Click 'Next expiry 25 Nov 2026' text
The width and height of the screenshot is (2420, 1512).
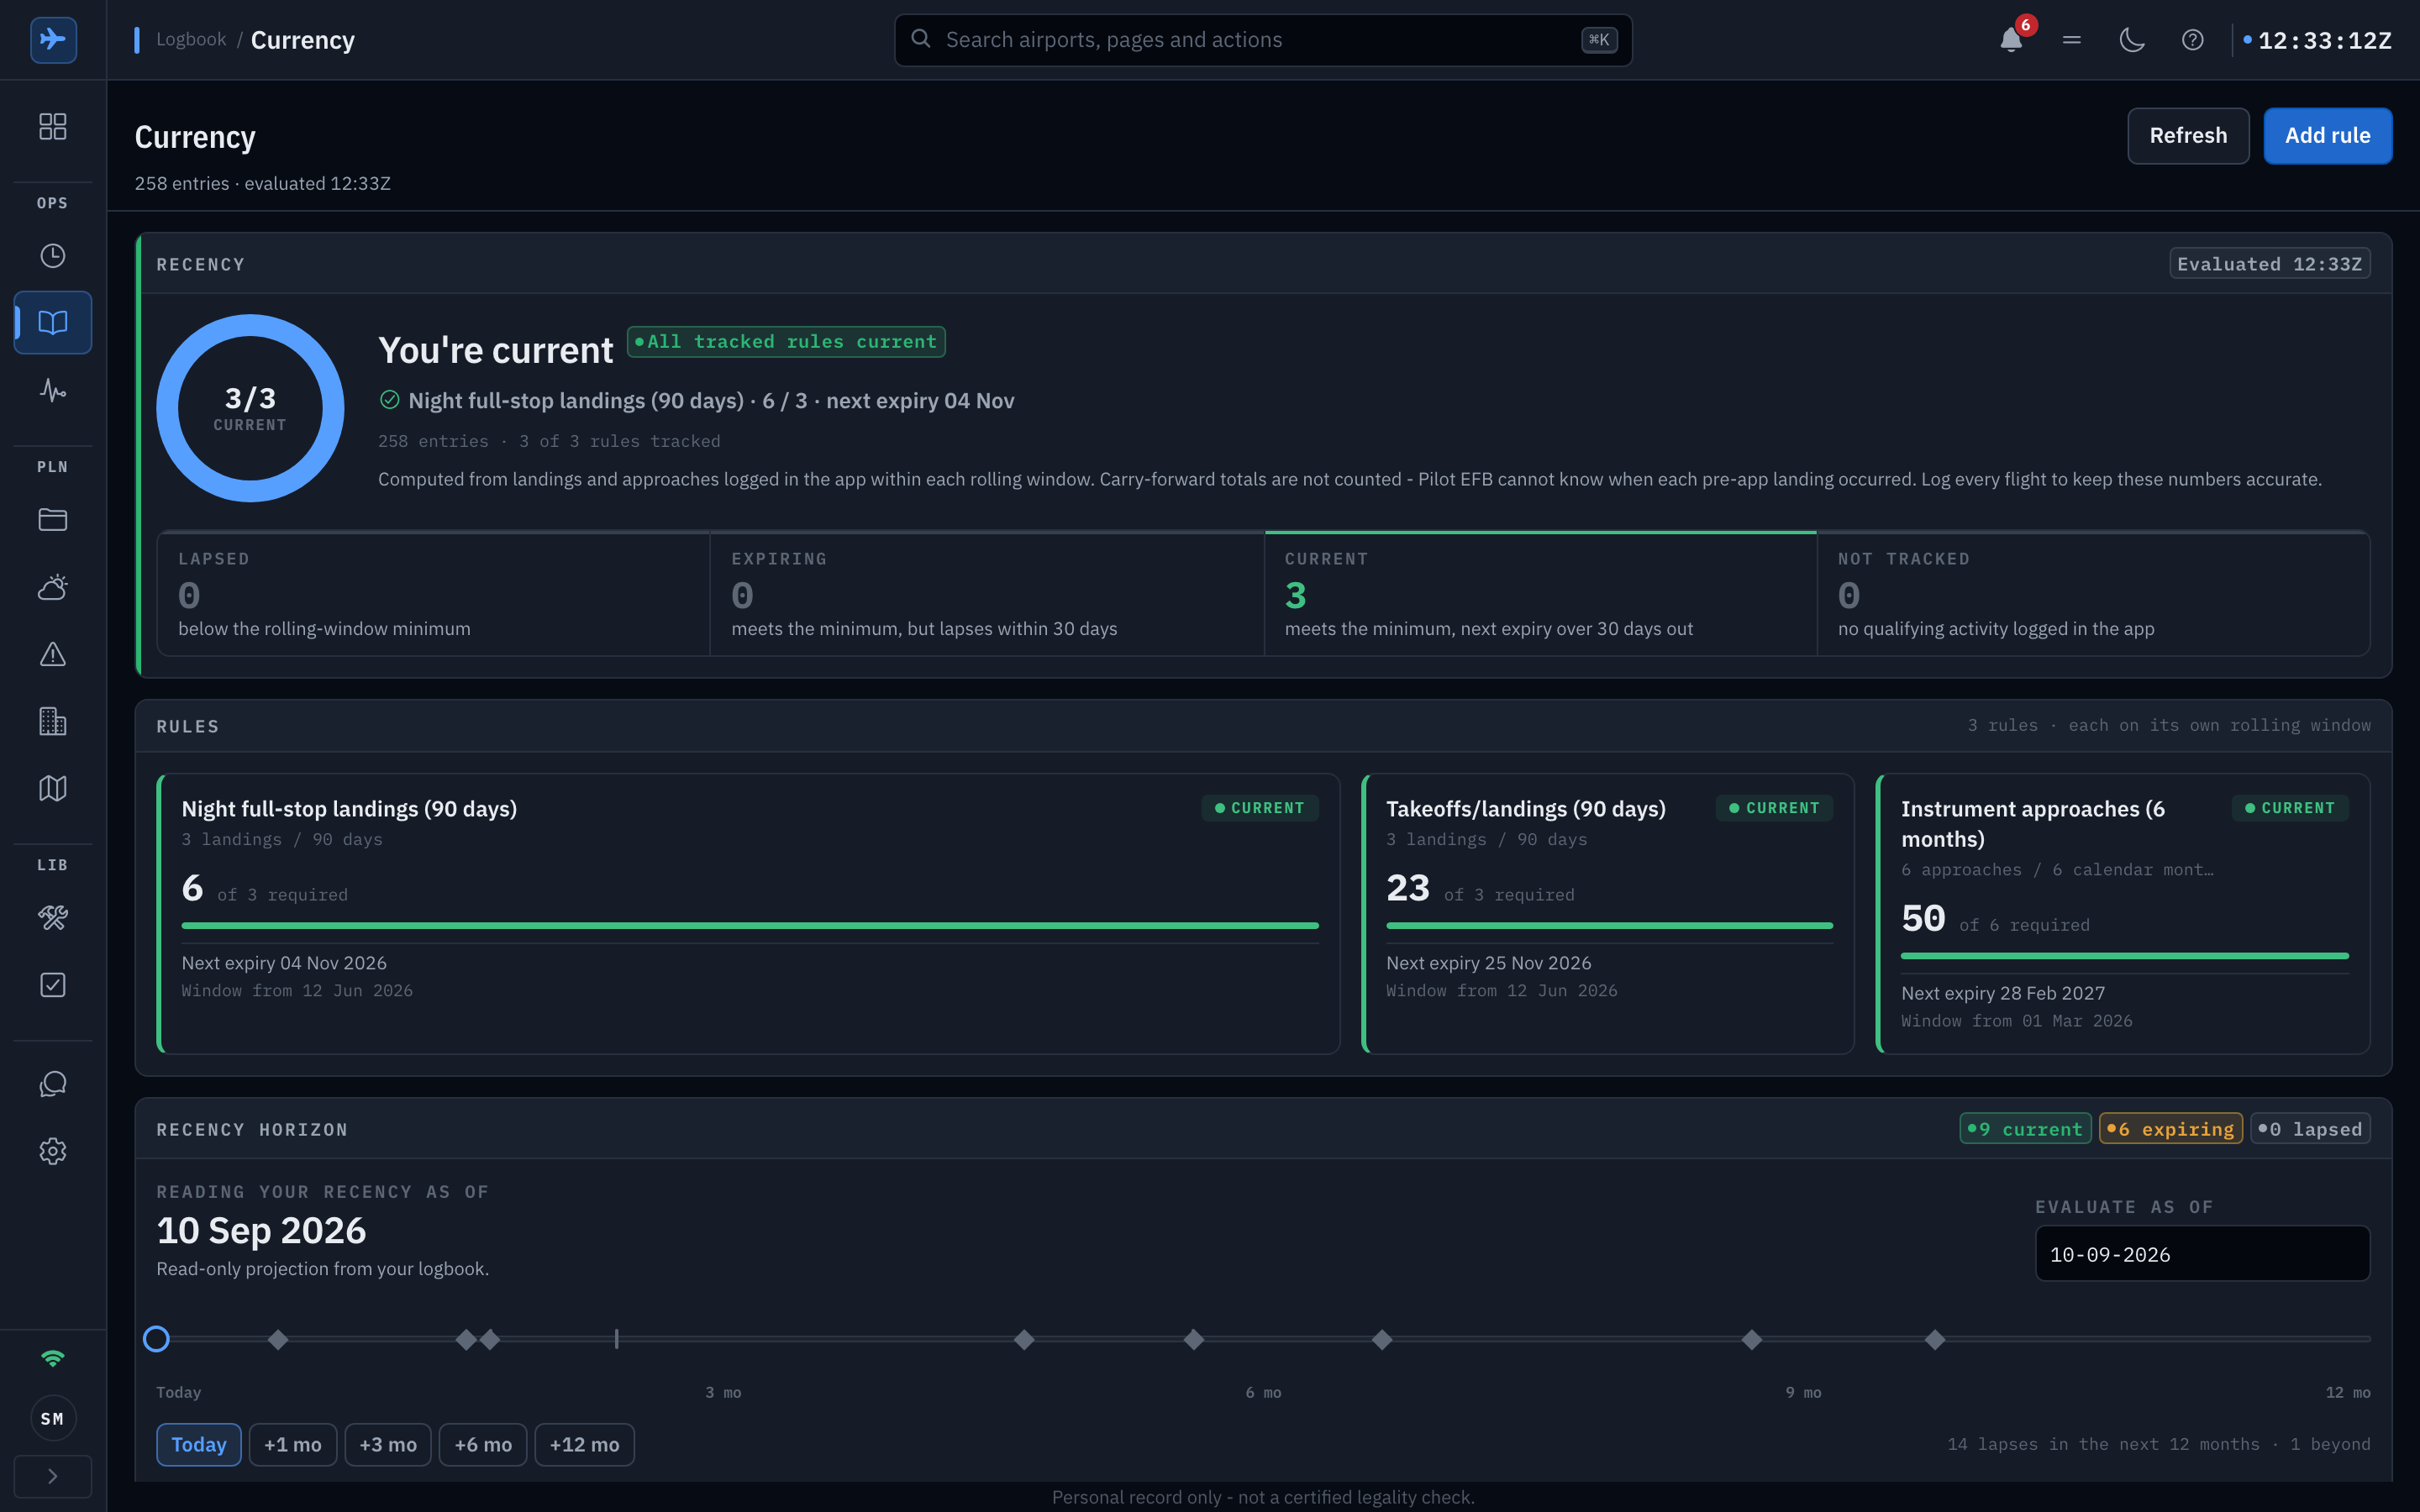(1488, 962)
